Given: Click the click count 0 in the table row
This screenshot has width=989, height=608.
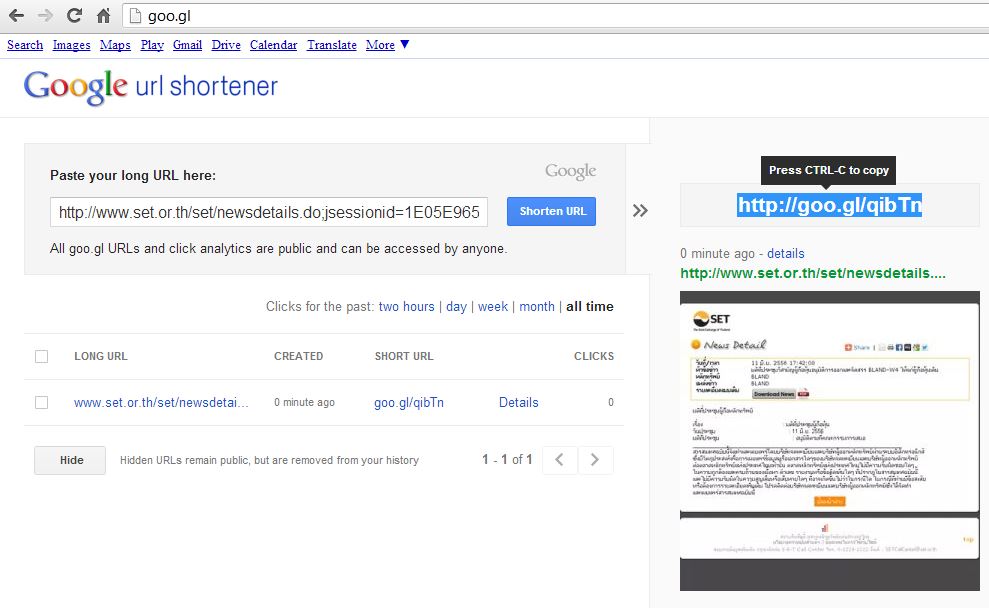Looking at the screenshot, I should coord(611,402).
